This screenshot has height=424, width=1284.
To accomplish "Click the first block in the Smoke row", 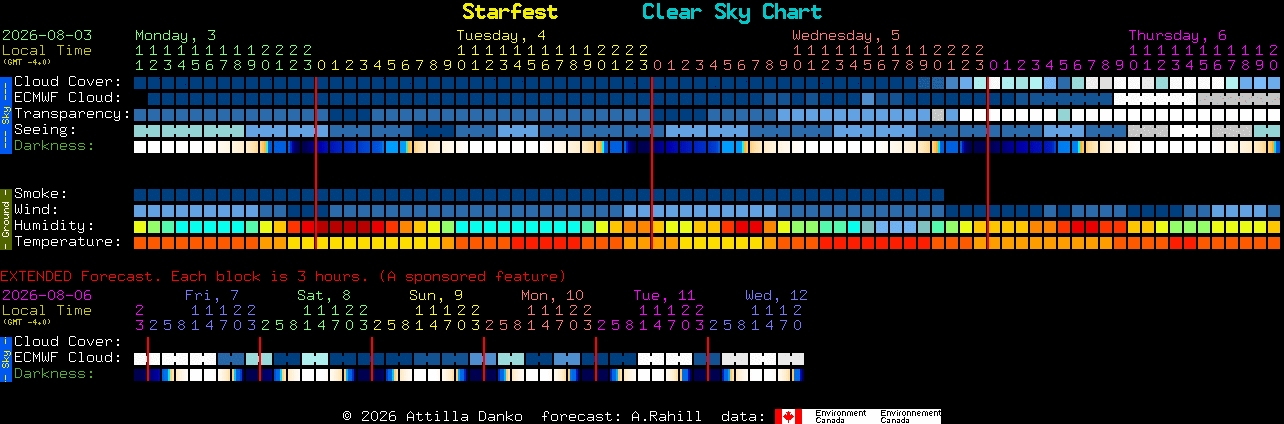I will [140, 194].
